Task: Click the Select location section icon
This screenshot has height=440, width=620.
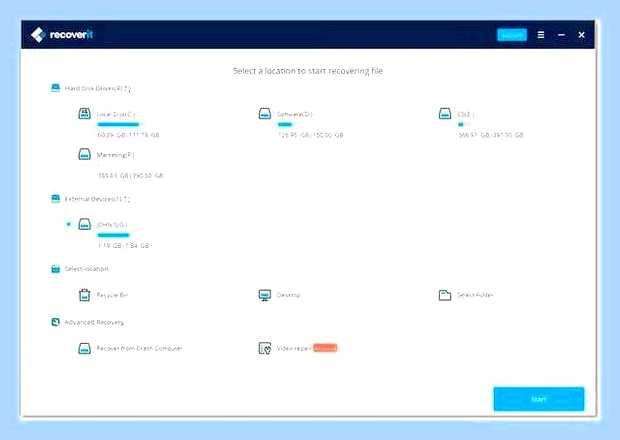Action: (x=55, y=269)
